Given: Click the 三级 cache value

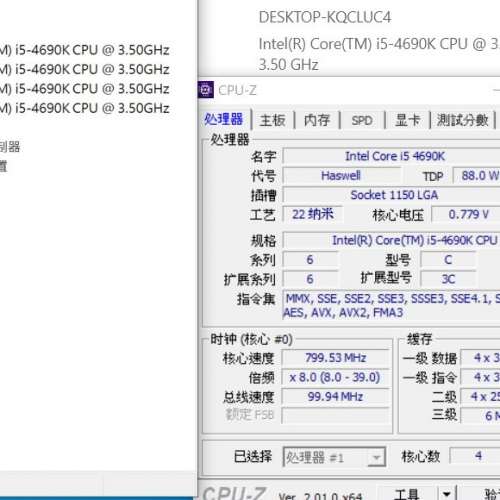Looking at the screenshot, I should (x=480, y=415).
